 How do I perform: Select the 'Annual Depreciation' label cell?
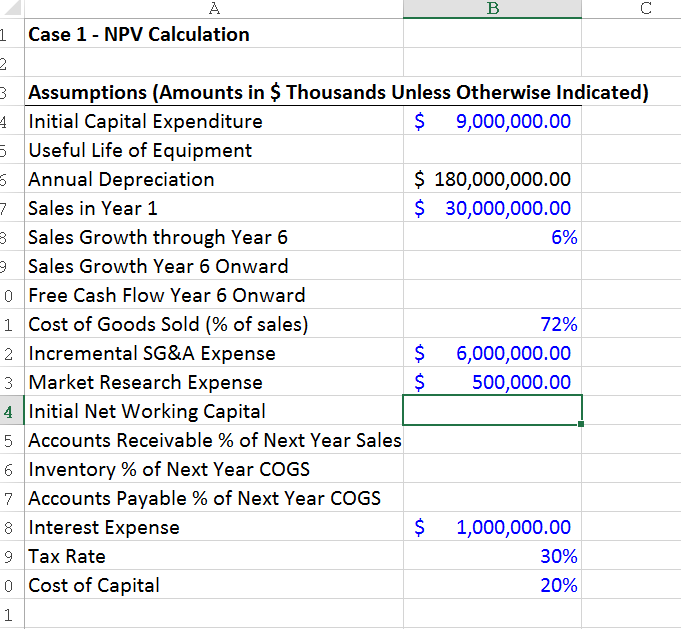coord(214,179)
